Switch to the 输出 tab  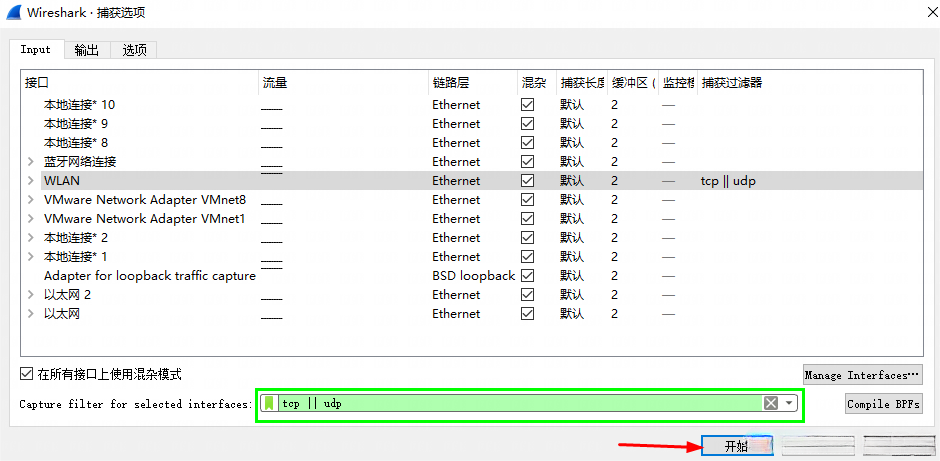(87, 50)
